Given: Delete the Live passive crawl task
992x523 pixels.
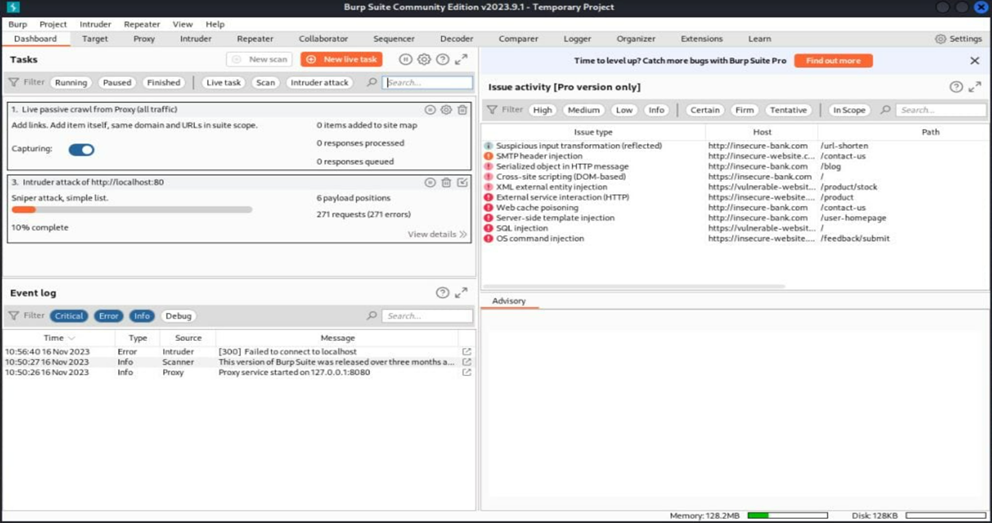Looking at the screenshot, I should click(462, 109).
